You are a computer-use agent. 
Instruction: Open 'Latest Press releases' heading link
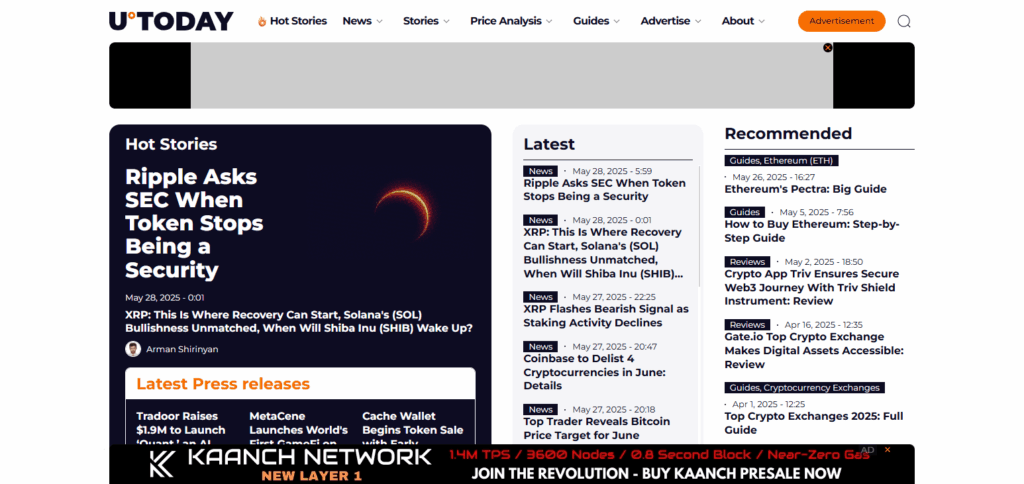pyautogui.click(x=223, y=384)
